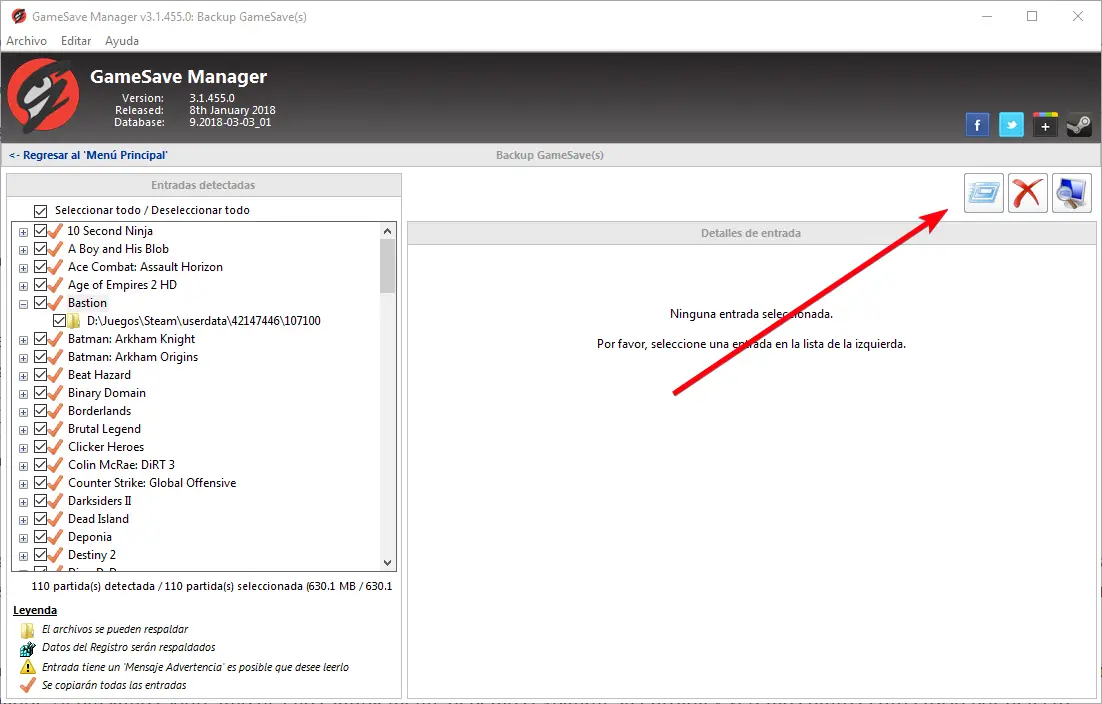1102x704 pixels.
Task: Click the red X cancel icon
Action: pyautogui.click(x=1028, y=193)
